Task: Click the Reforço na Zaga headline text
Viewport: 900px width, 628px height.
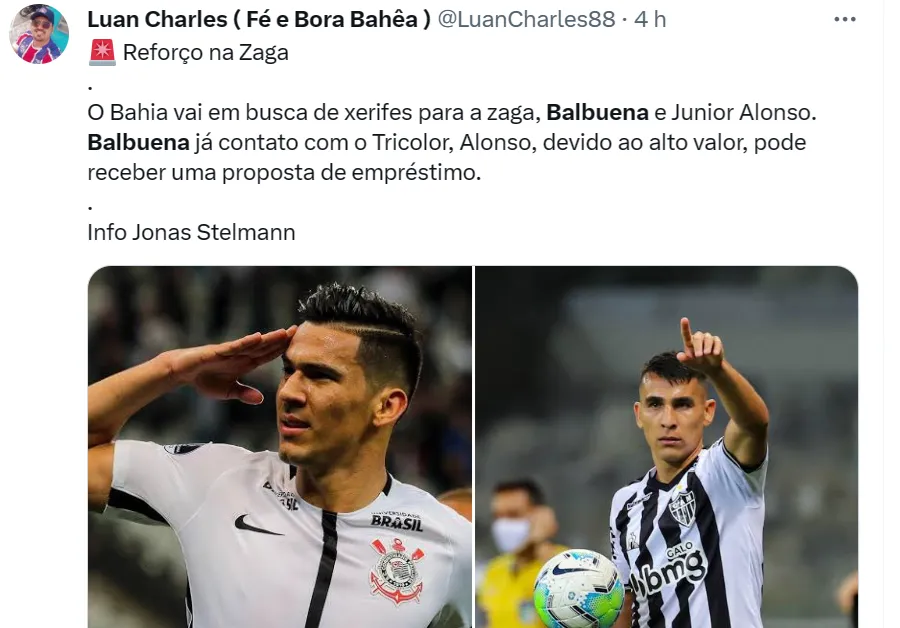Action: click(x=205, y=53)
